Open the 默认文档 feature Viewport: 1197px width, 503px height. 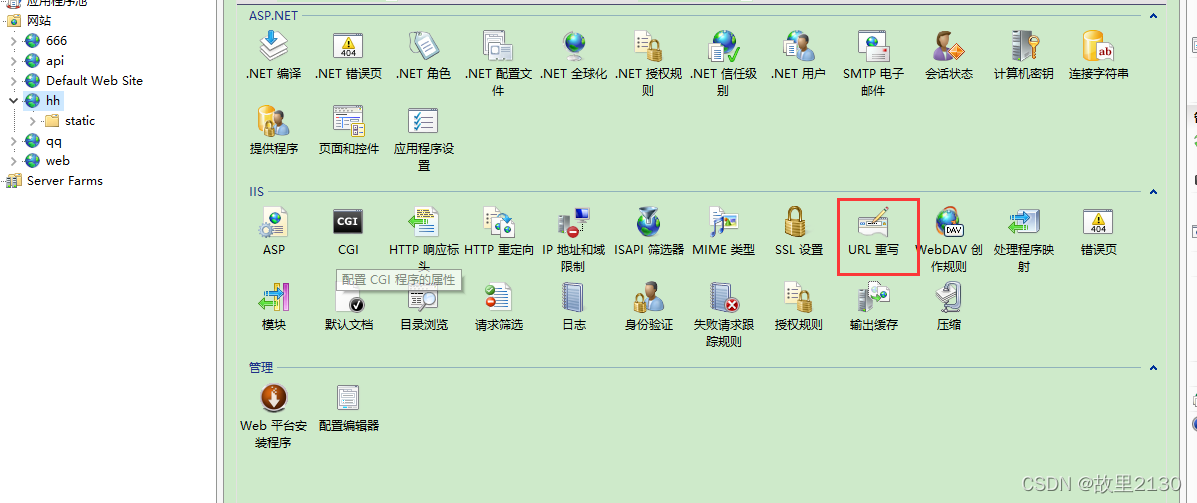click(348, 306)
